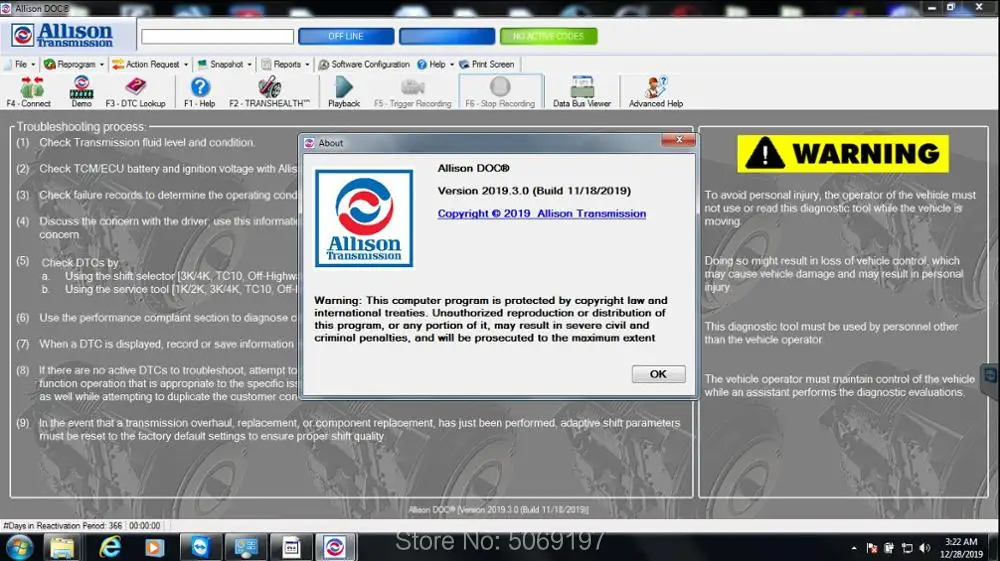Click the network tray icon

pos(907,548)
